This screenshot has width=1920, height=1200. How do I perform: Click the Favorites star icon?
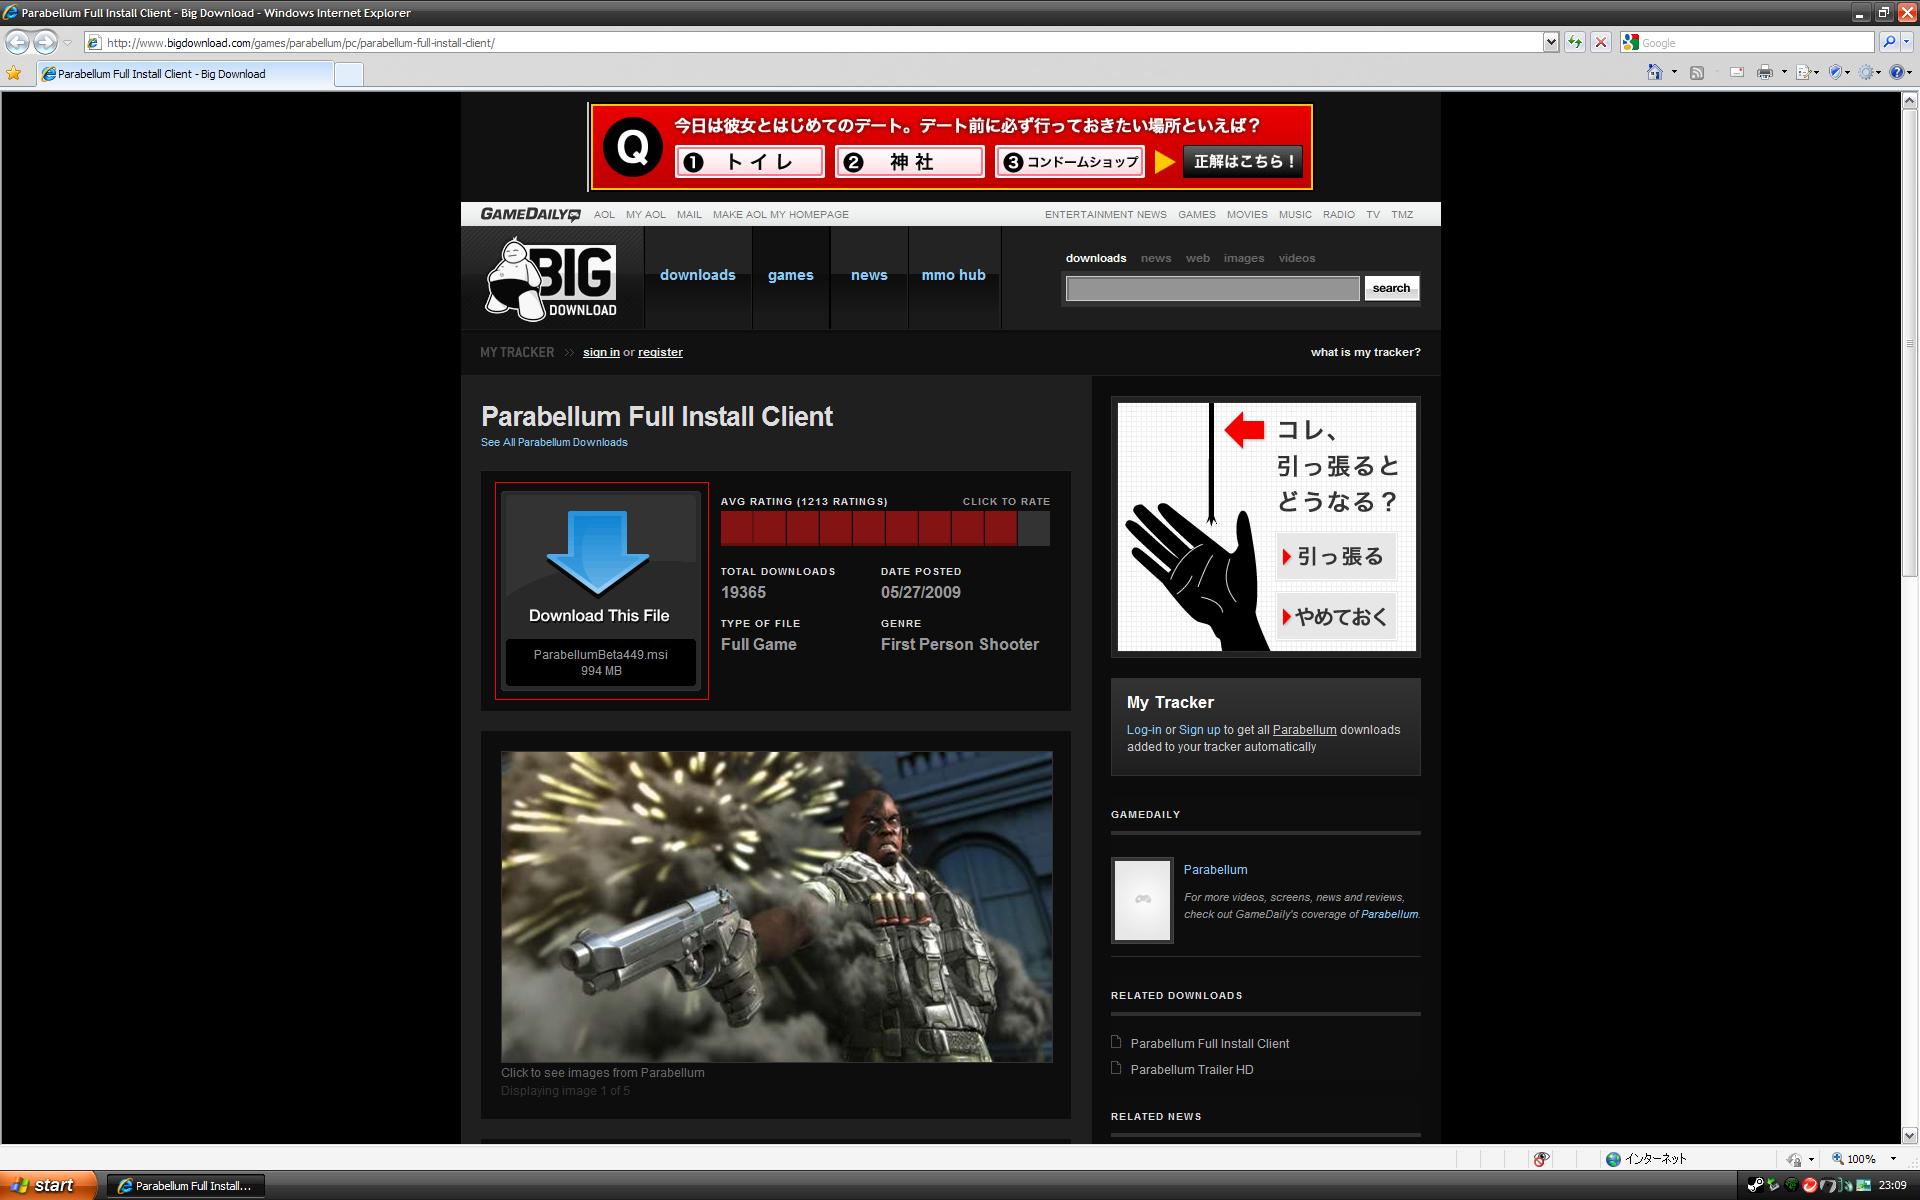coord(14,73)
